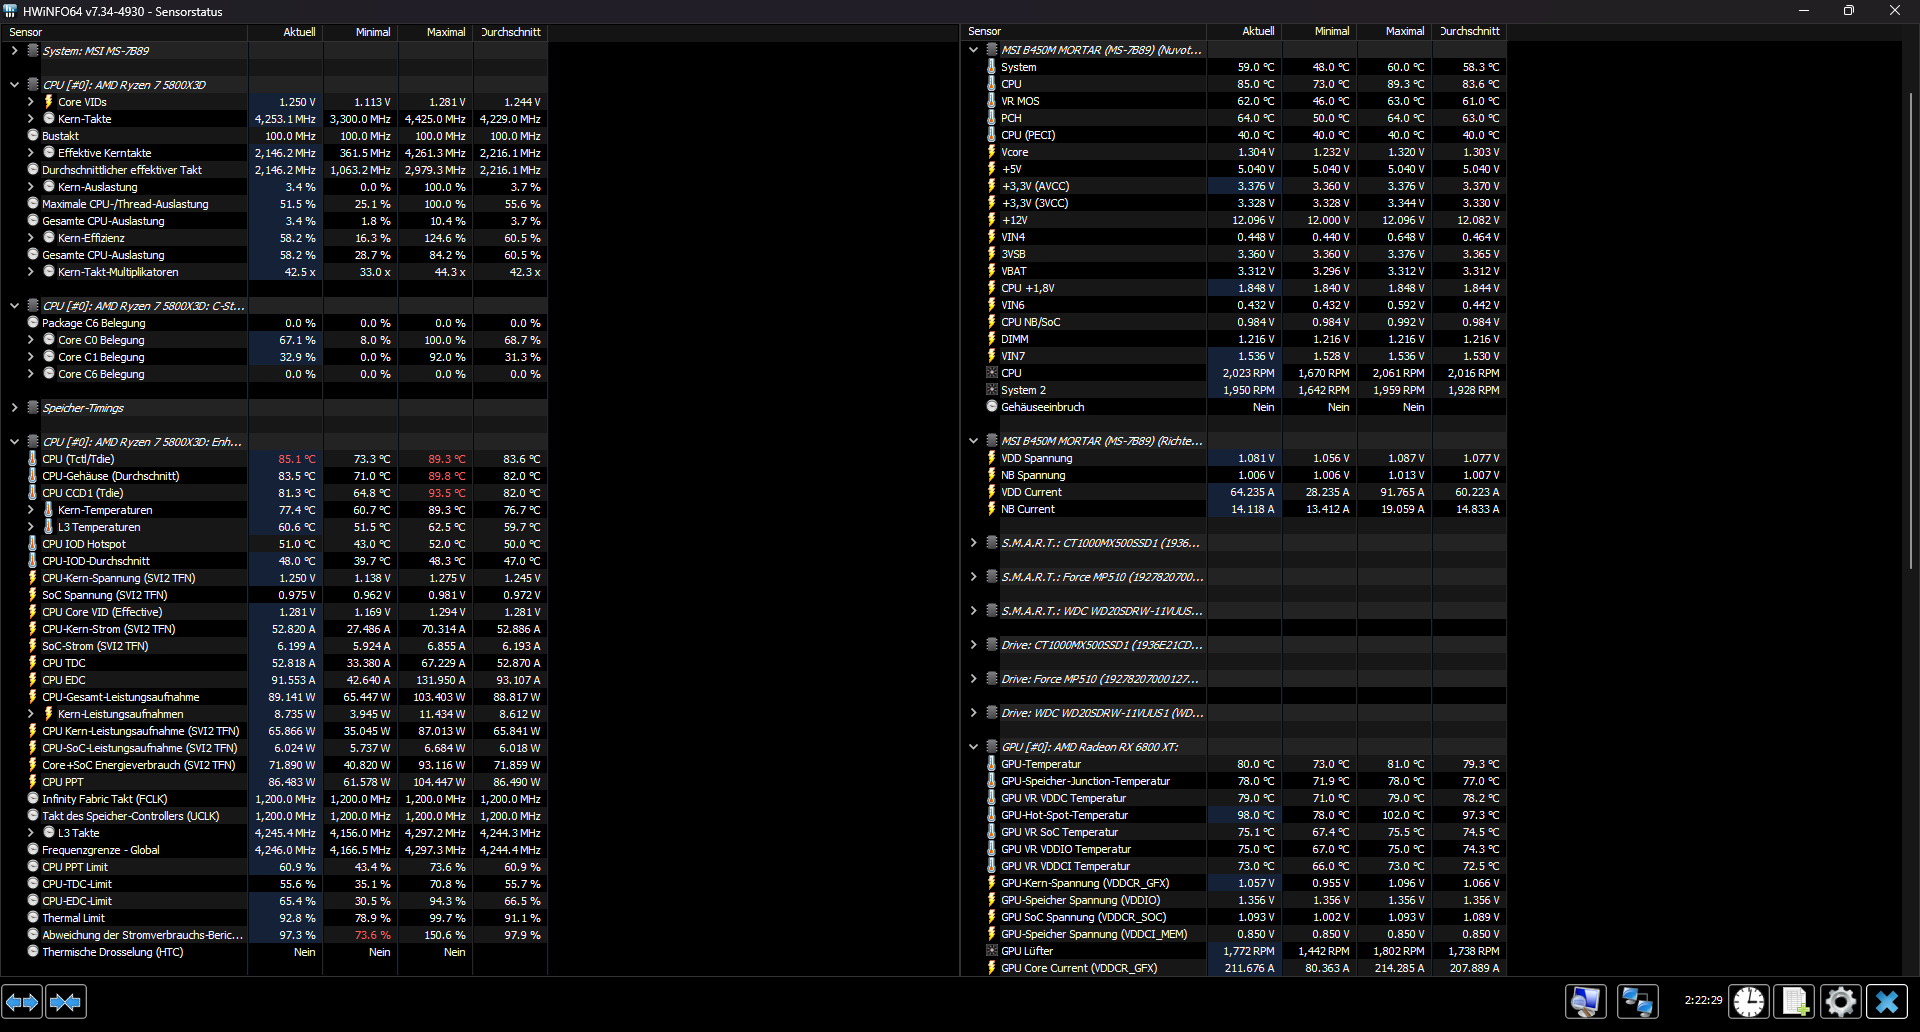The image size is (1920, 1032).
Task: Expand the Speicher-Timings group
Action: pos(14,408)
